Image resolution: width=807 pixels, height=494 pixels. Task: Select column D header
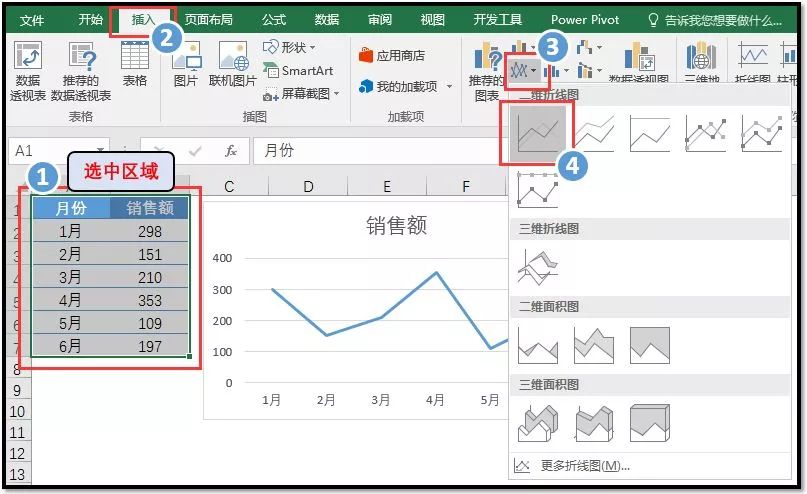click(x=308, y=186)
